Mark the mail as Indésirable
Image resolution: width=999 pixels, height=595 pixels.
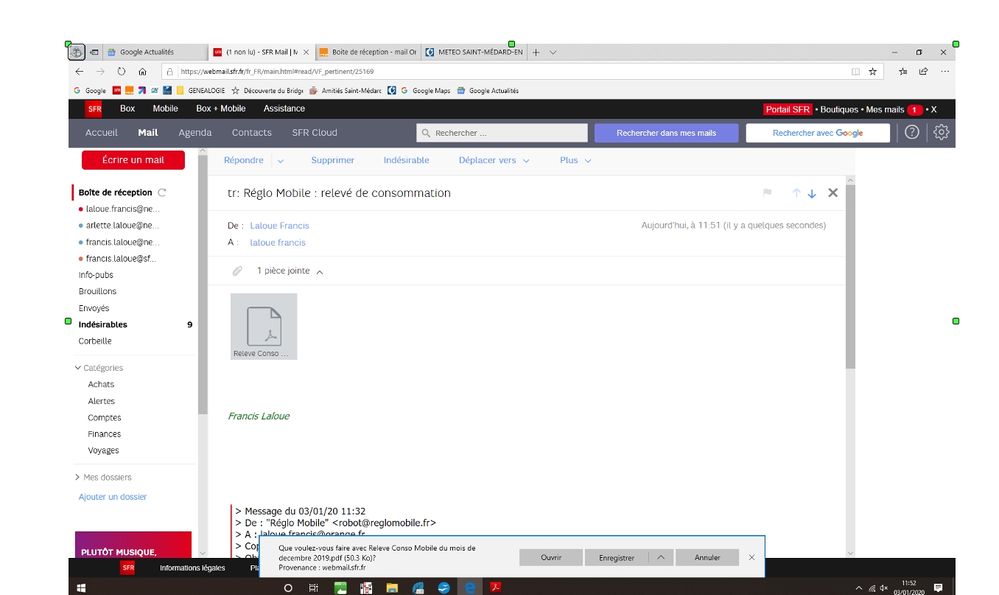(406, 161)
